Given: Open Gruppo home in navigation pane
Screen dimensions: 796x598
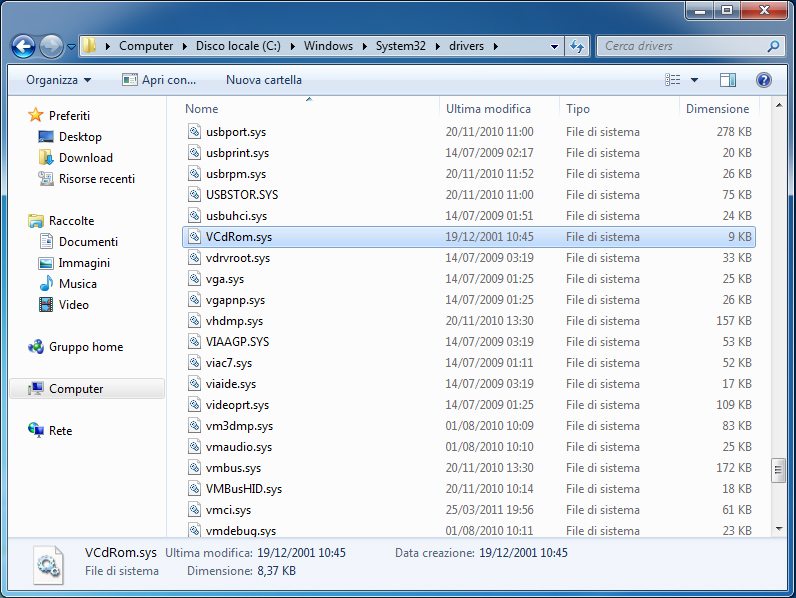Looking at the screenshot, I should point(86,347).
